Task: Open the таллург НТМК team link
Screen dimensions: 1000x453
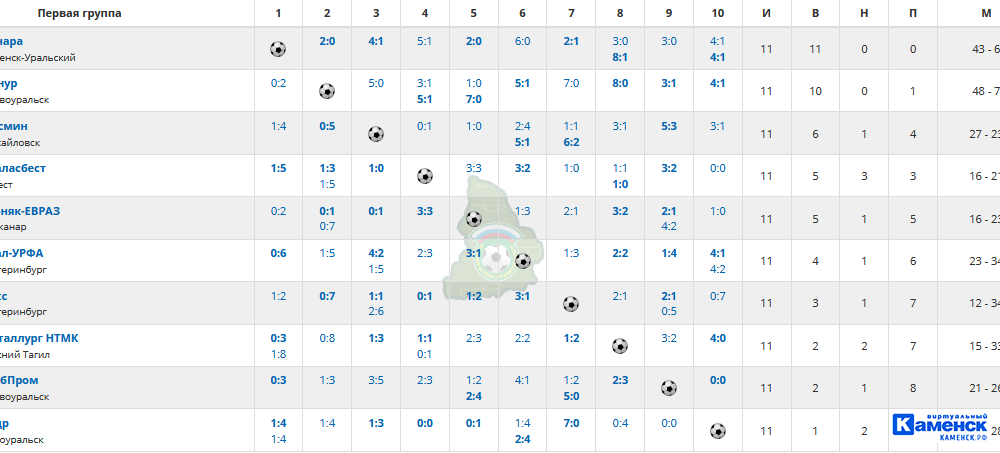Action: tap(39, 338)
